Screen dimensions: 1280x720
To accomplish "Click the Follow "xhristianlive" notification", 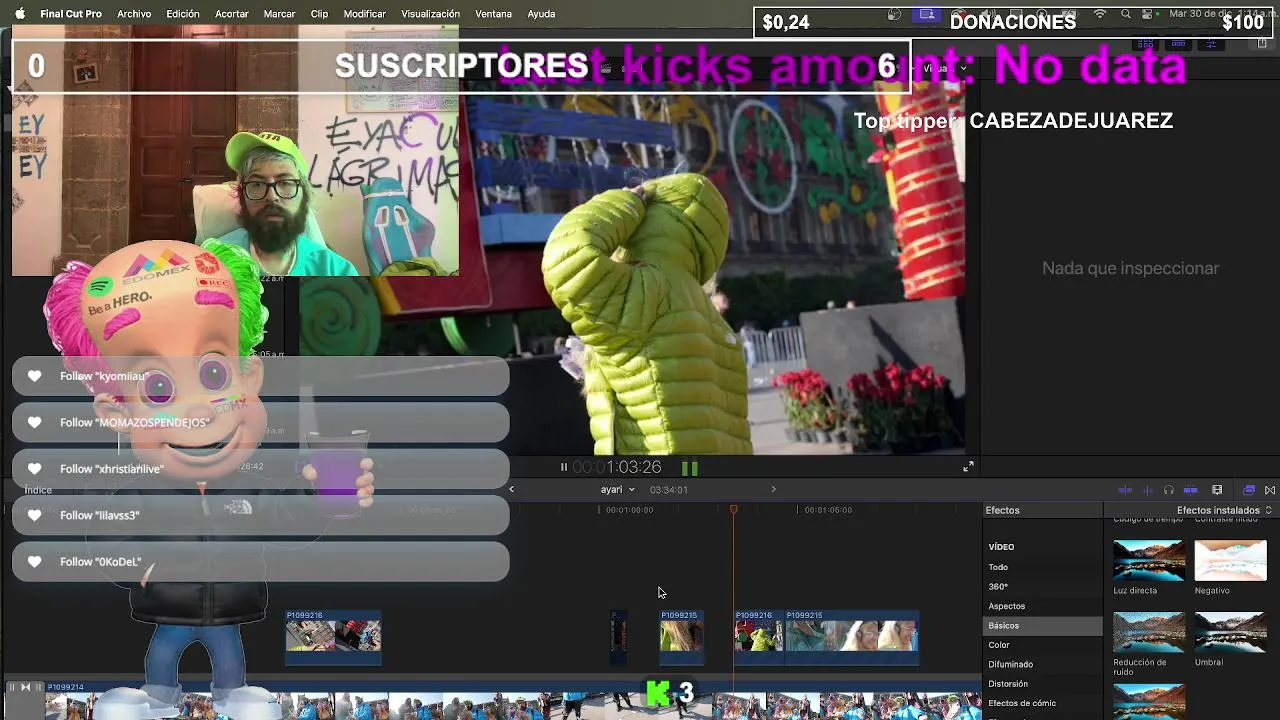I will pyautogui.click(x=260, y=469).
